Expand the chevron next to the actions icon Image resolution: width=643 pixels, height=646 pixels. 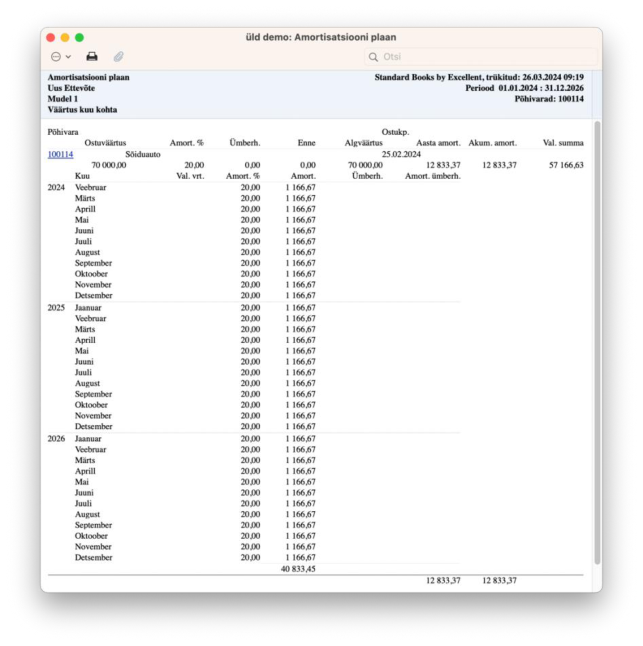(x=68, y=56)
